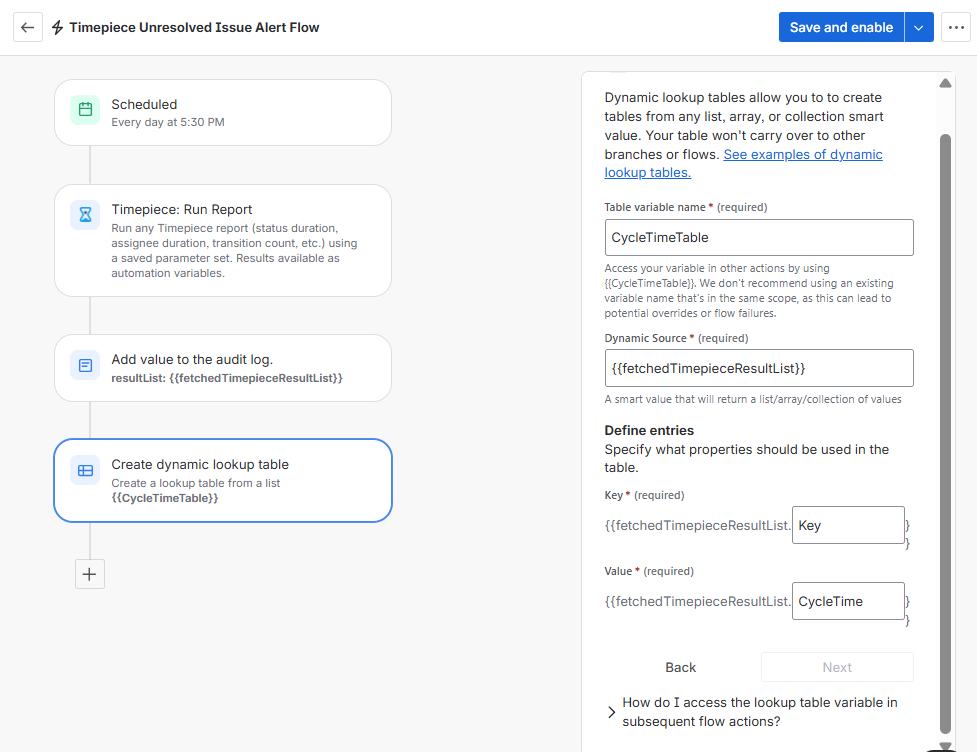The height and width of the screenshot is (752, 977).
Task: Click the Define entries heading
Action: click(649, 431)
